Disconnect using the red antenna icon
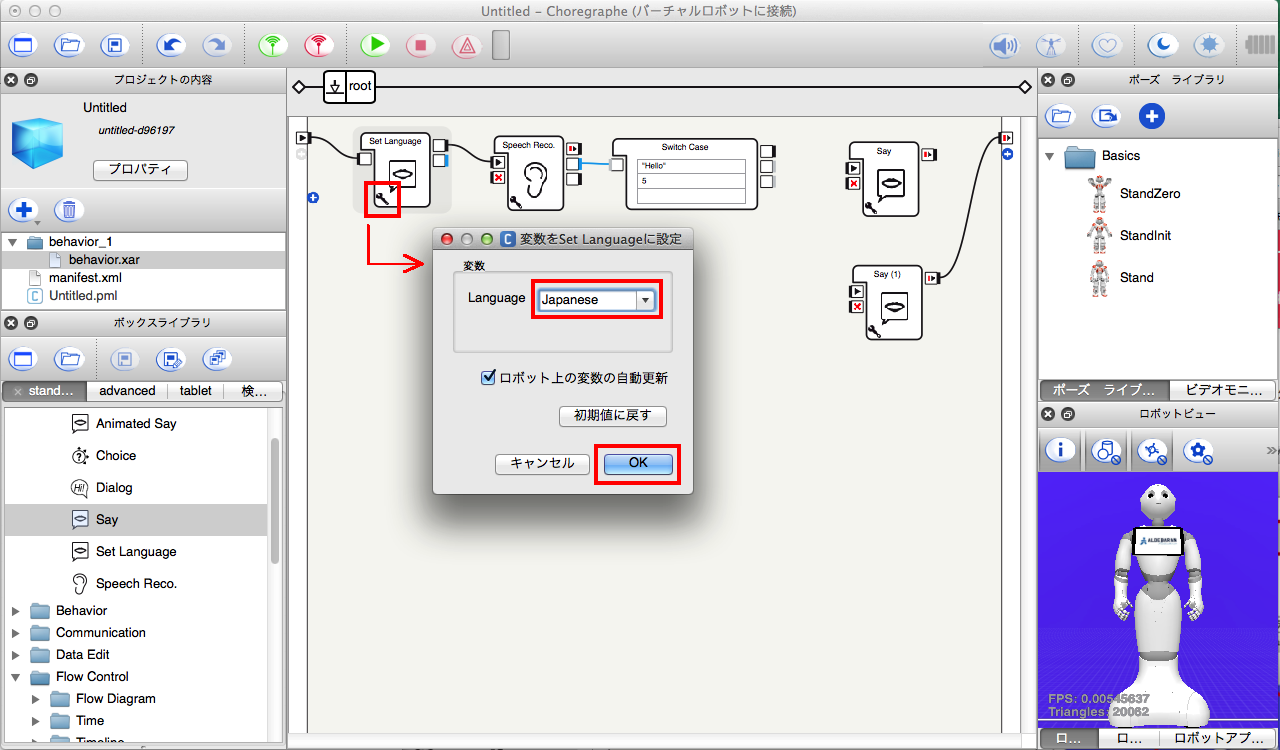1280x750 pixels. [x=318, y=45]
